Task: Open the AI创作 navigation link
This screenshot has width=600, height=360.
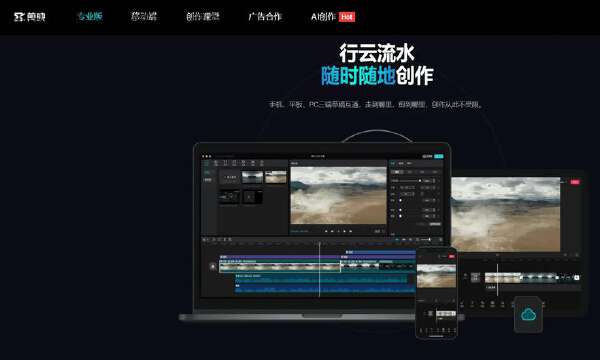Action: click(x=323, y=16)
